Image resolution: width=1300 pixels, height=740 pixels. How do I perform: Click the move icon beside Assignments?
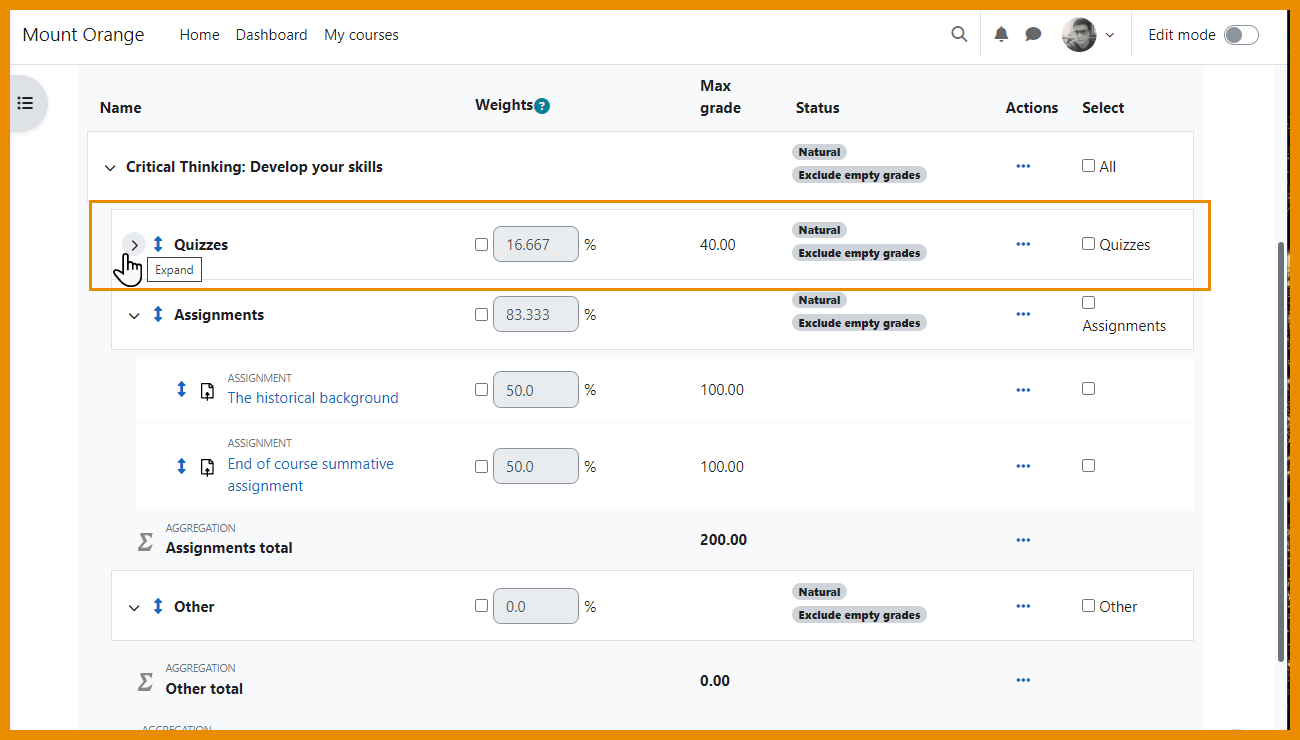(x=157, y=314)
